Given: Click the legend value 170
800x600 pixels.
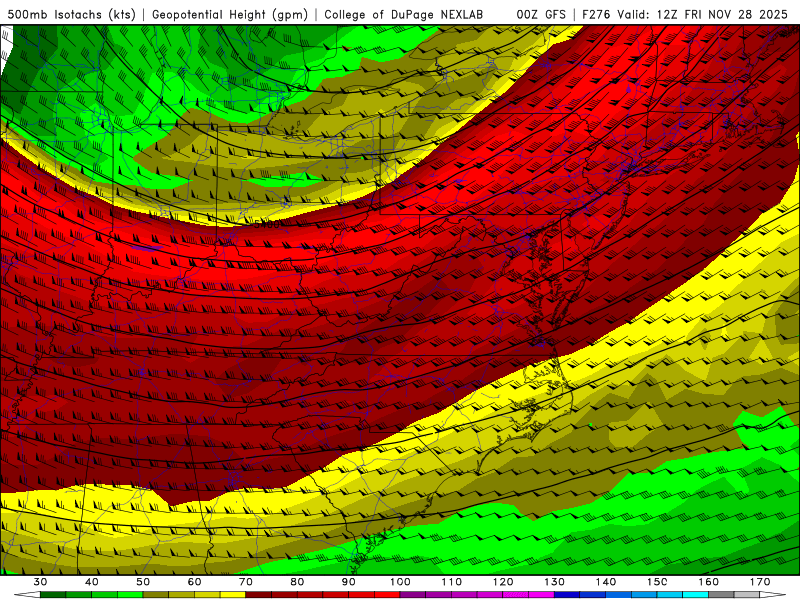Looking at the screenshot, I should click(760, 582).
